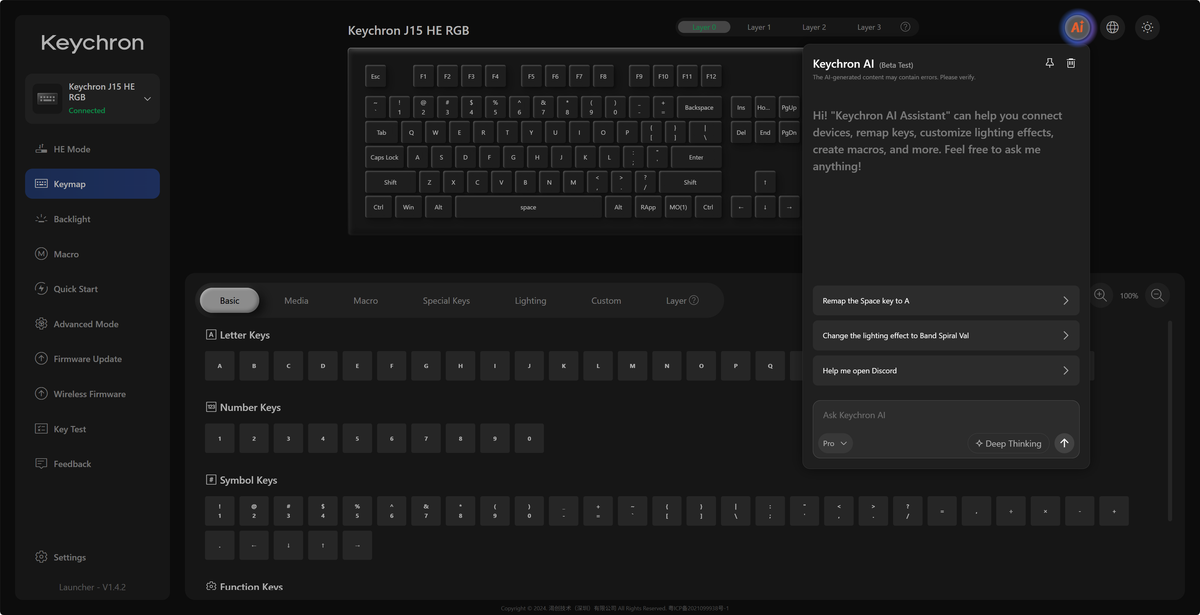This screenshot has height=615, width=1200.
Task: Choose number key 5 from Number Keys
Action: point(357,438)
